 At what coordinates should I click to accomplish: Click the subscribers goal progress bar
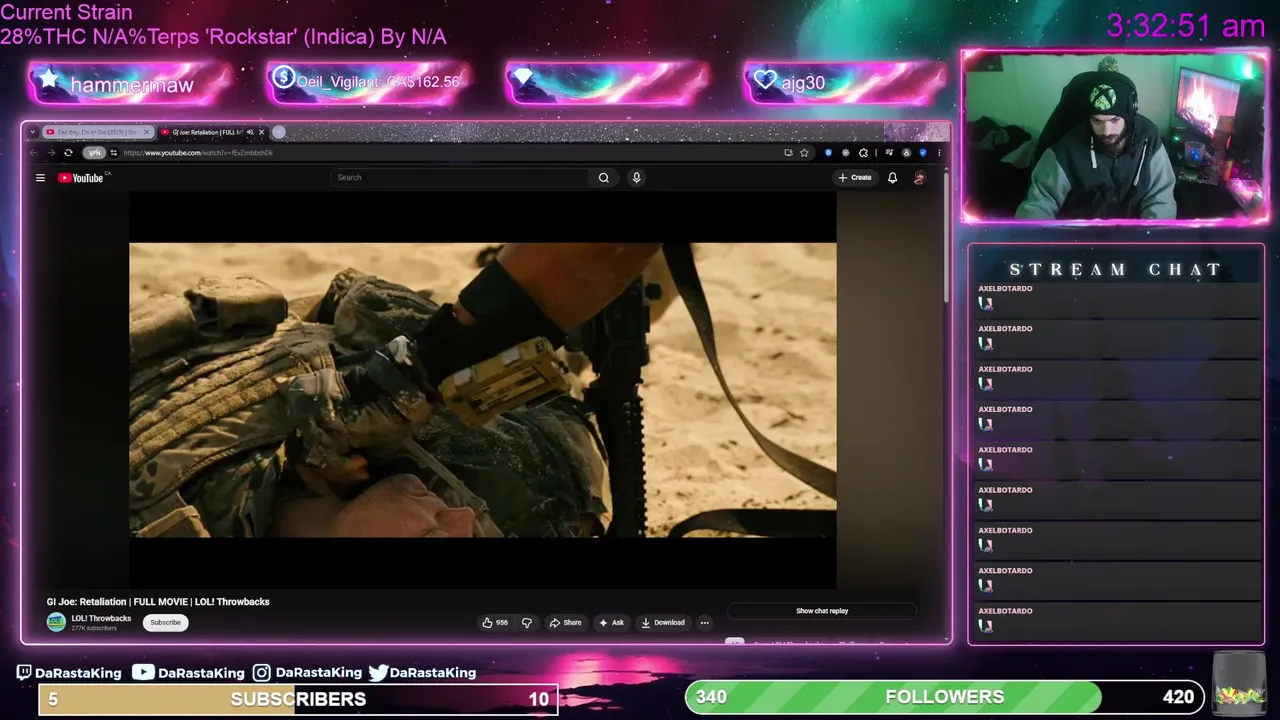tap(297, 699)
